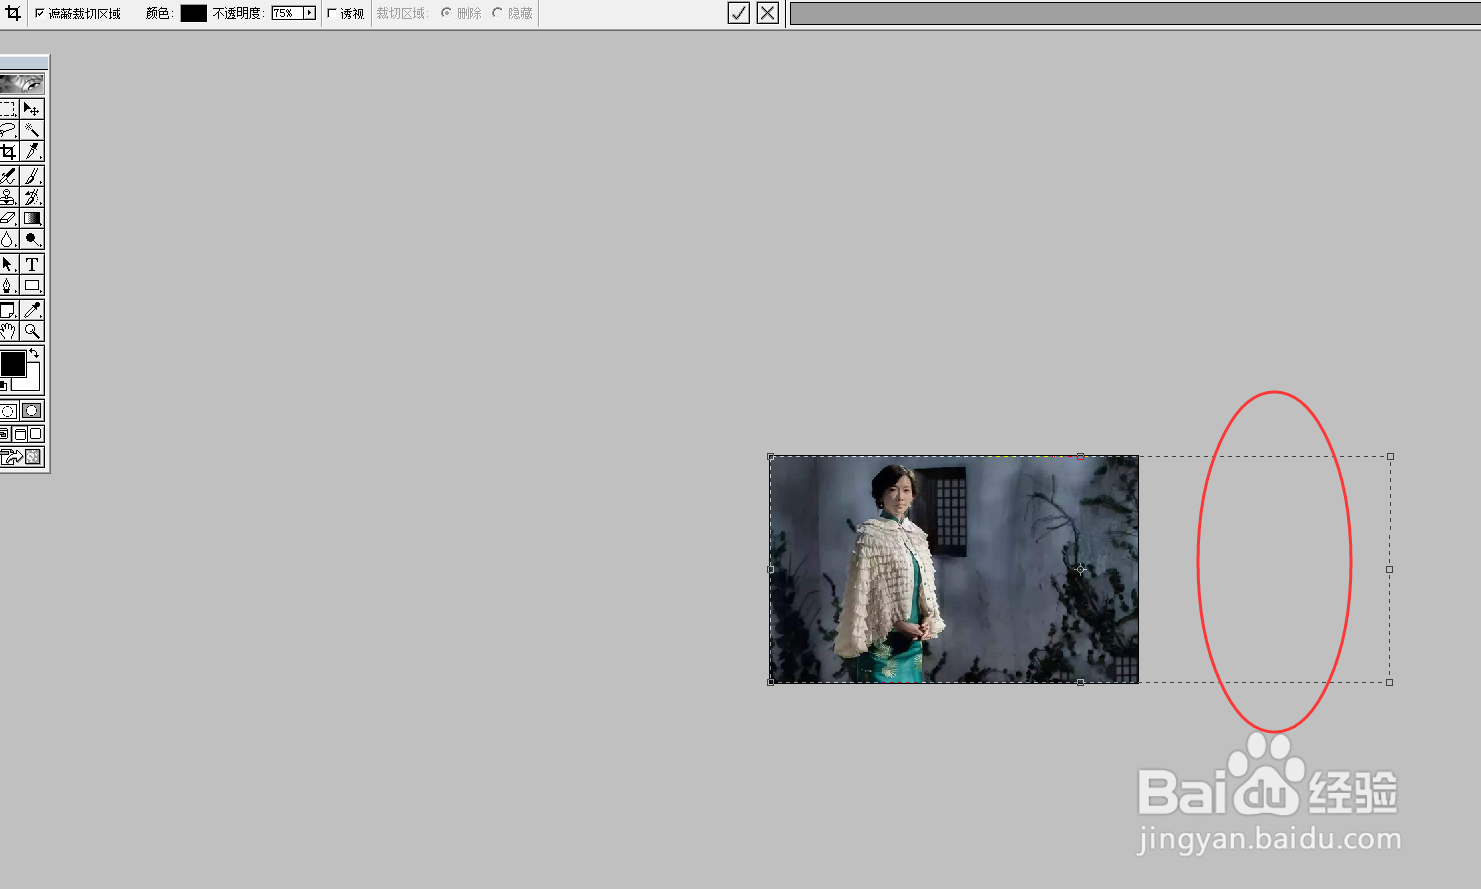Click the opacity 75% input field
The width and height of the screenshot is (1481, 889).
pyautogui.click(x=287, y=13)
